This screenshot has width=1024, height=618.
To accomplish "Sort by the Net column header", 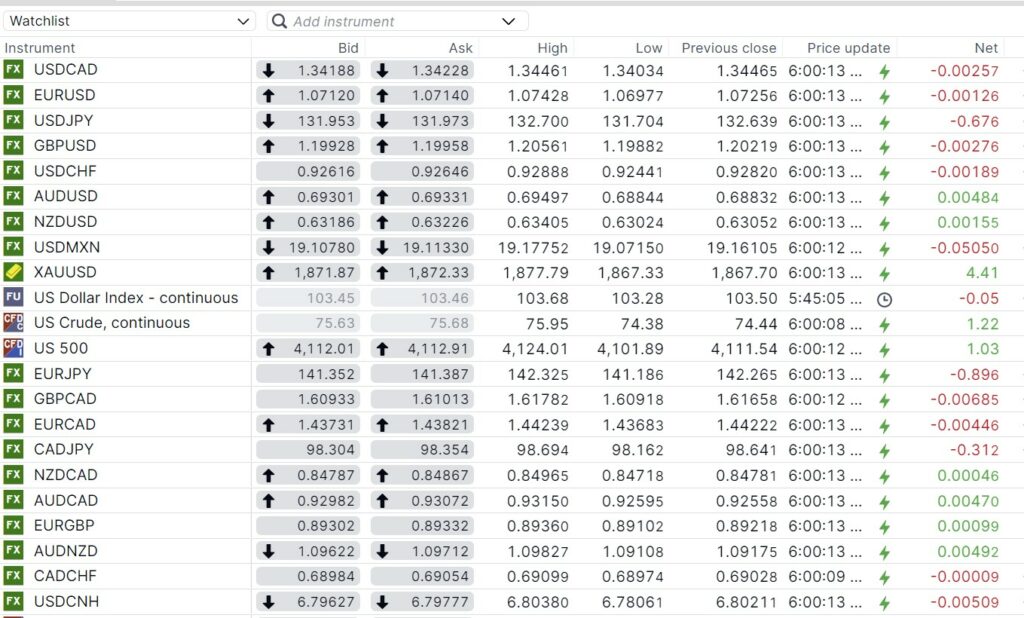I will coord(985,47).
